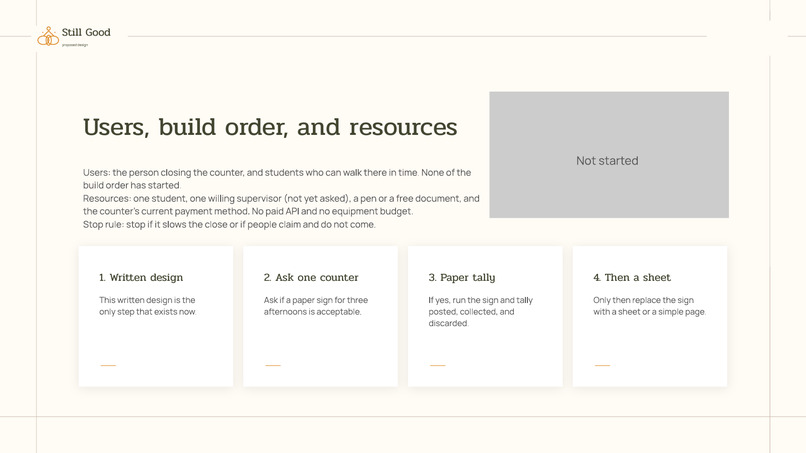Screen dimensions: 806x453
Task: Click the gray 'Not started' placeholder box
Action: pos(609,155)
